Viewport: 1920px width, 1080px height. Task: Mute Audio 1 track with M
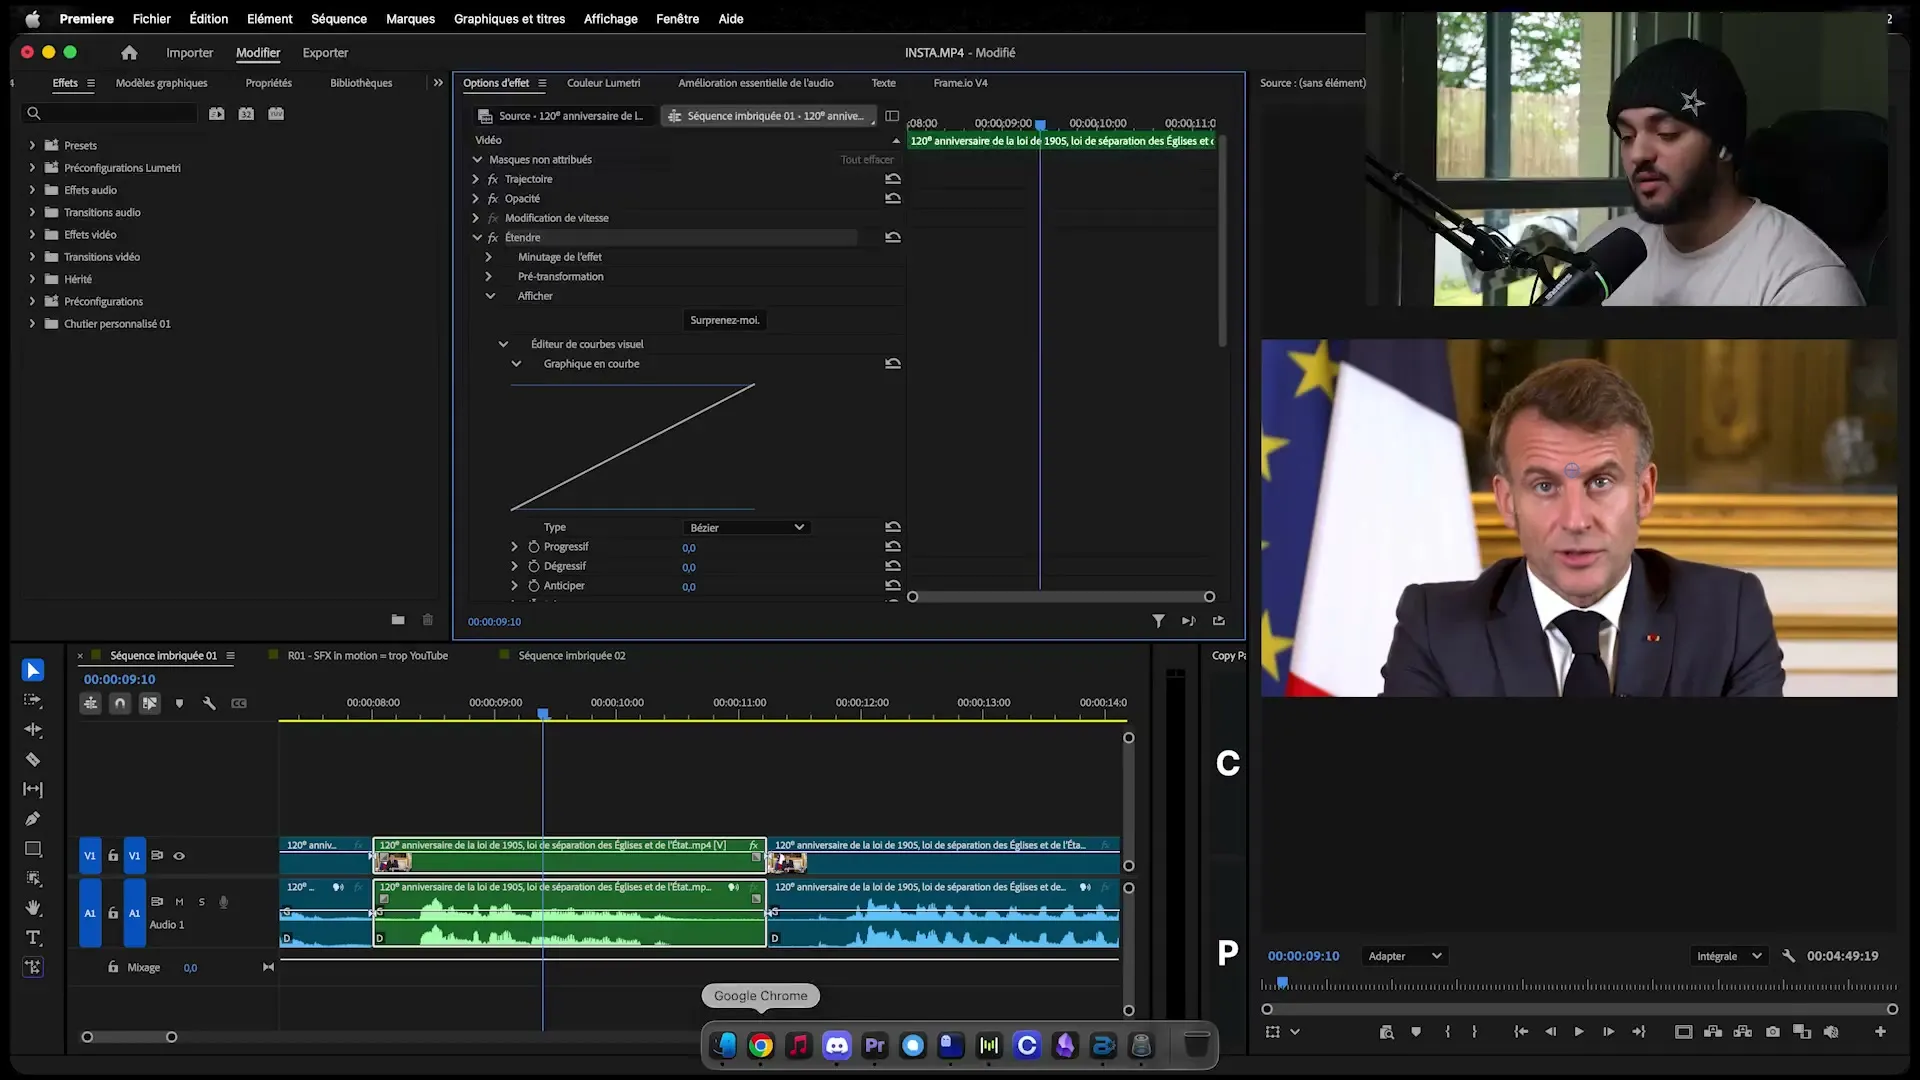(x=180, y=902)
